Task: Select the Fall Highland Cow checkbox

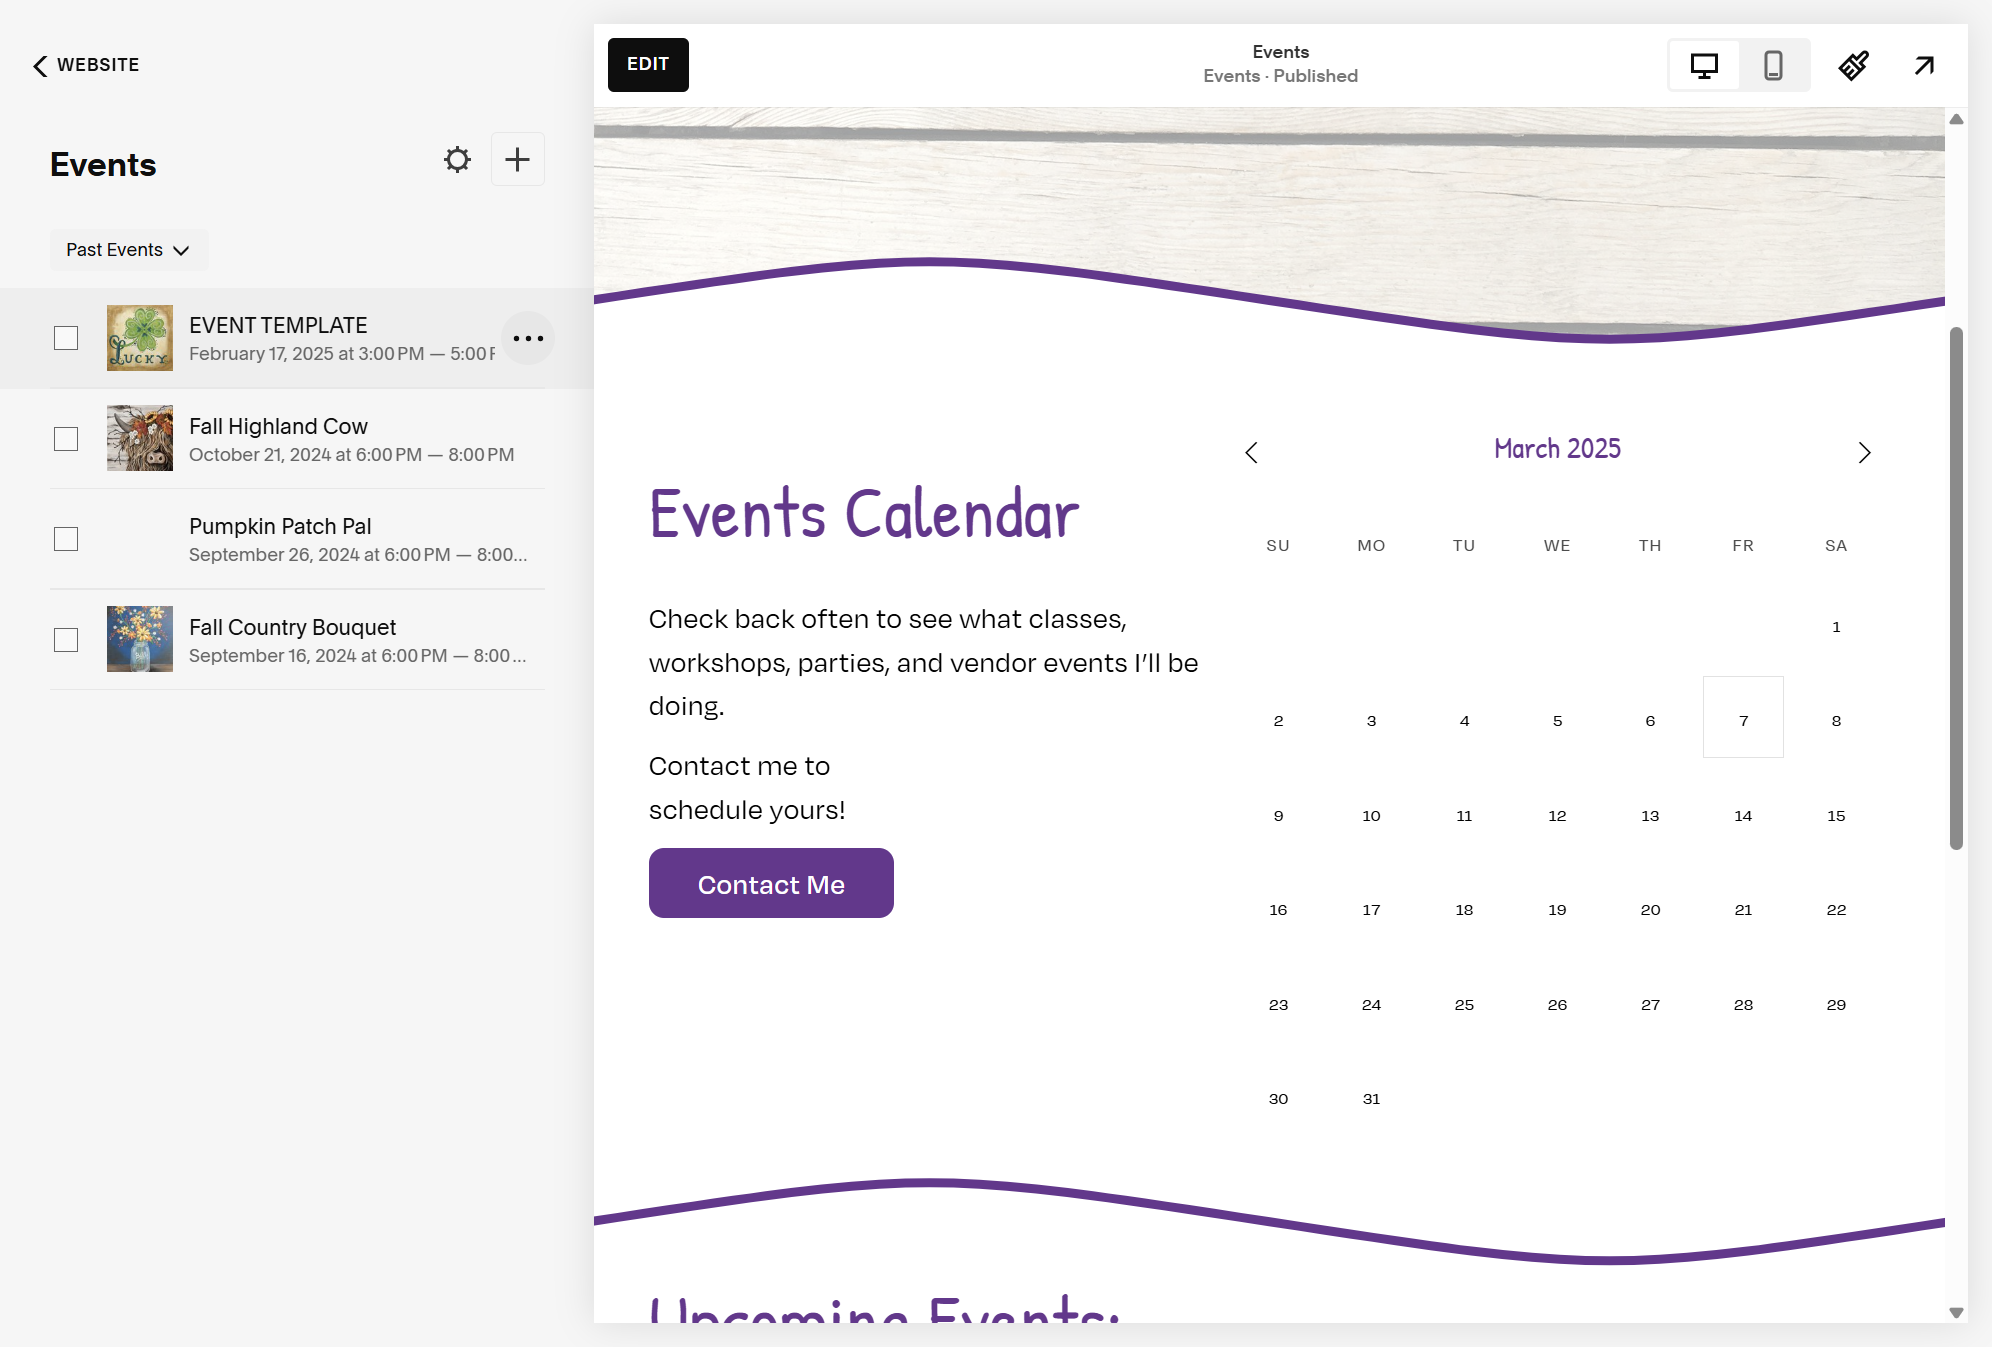Action: coord(66,439)
